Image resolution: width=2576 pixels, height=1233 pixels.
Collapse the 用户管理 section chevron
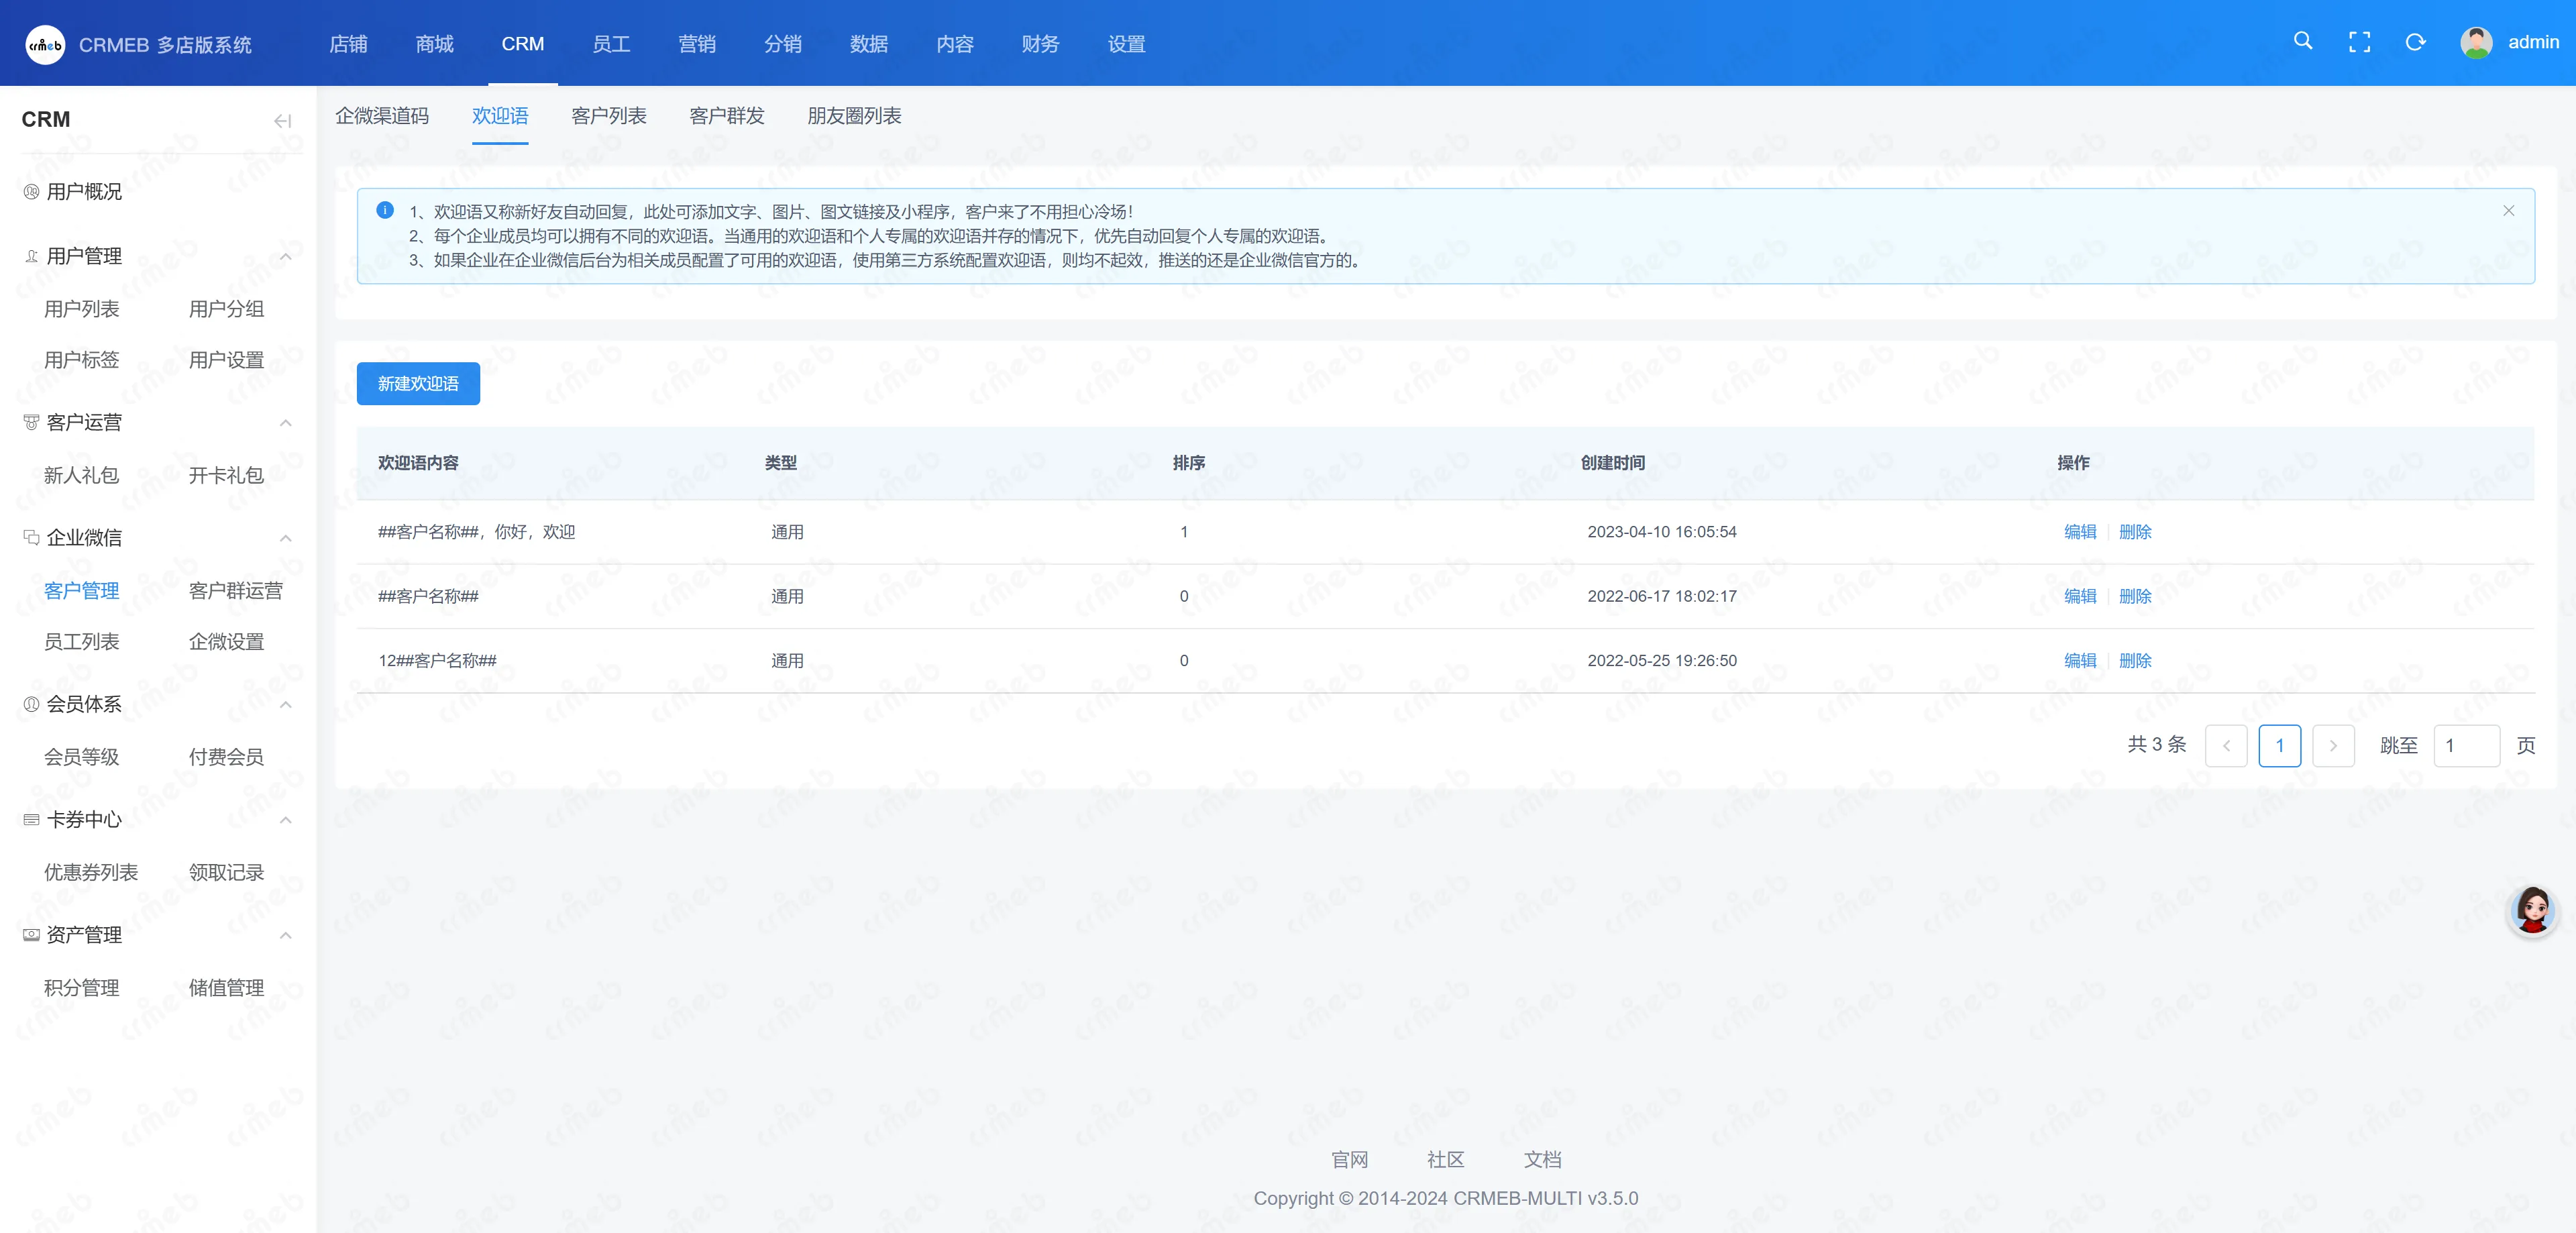[286, 257]
